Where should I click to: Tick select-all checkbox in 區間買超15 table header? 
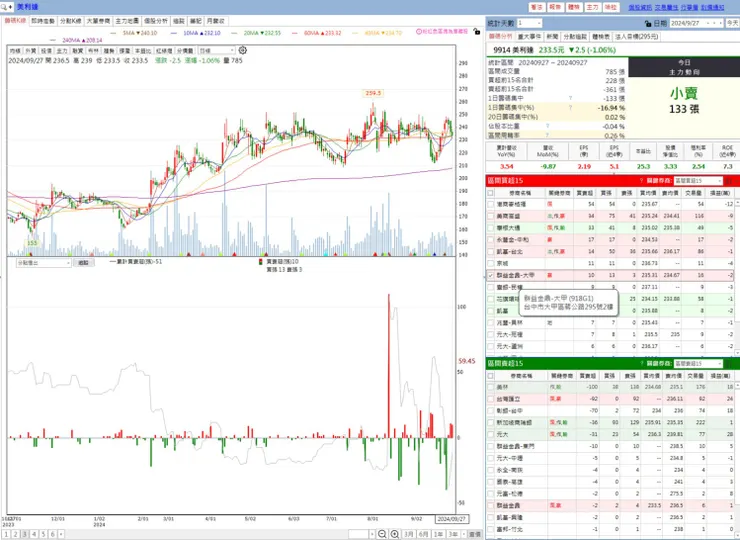pos(491,193)
